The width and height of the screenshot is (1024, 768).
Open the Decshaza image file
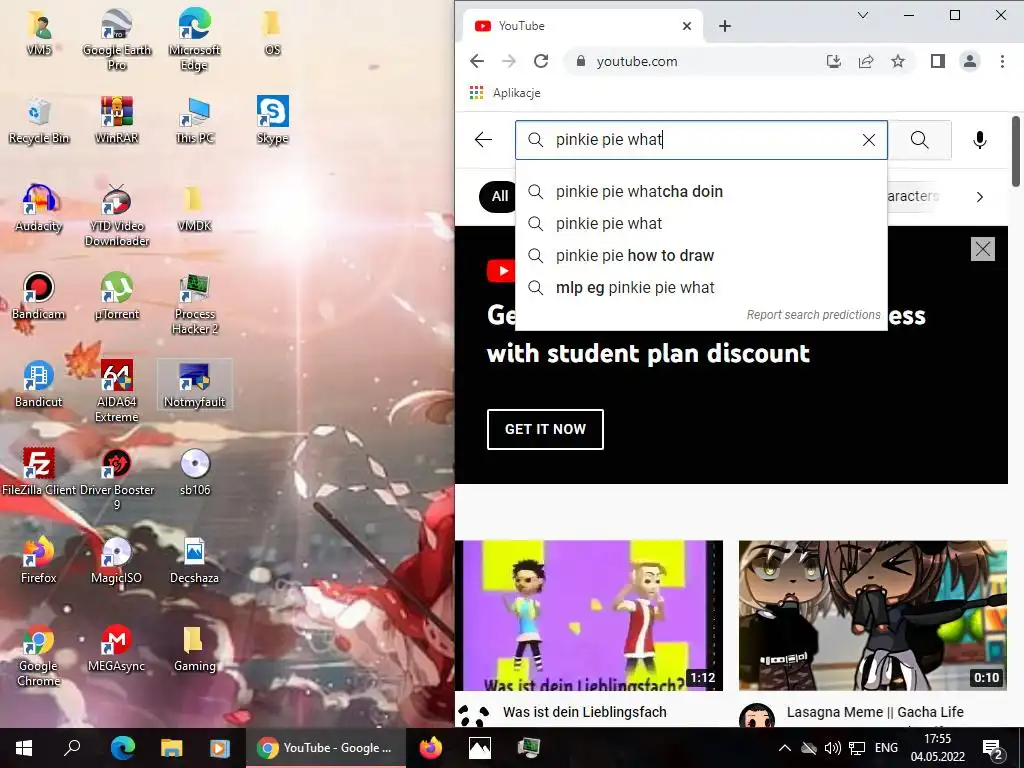[x=194, y=562]
